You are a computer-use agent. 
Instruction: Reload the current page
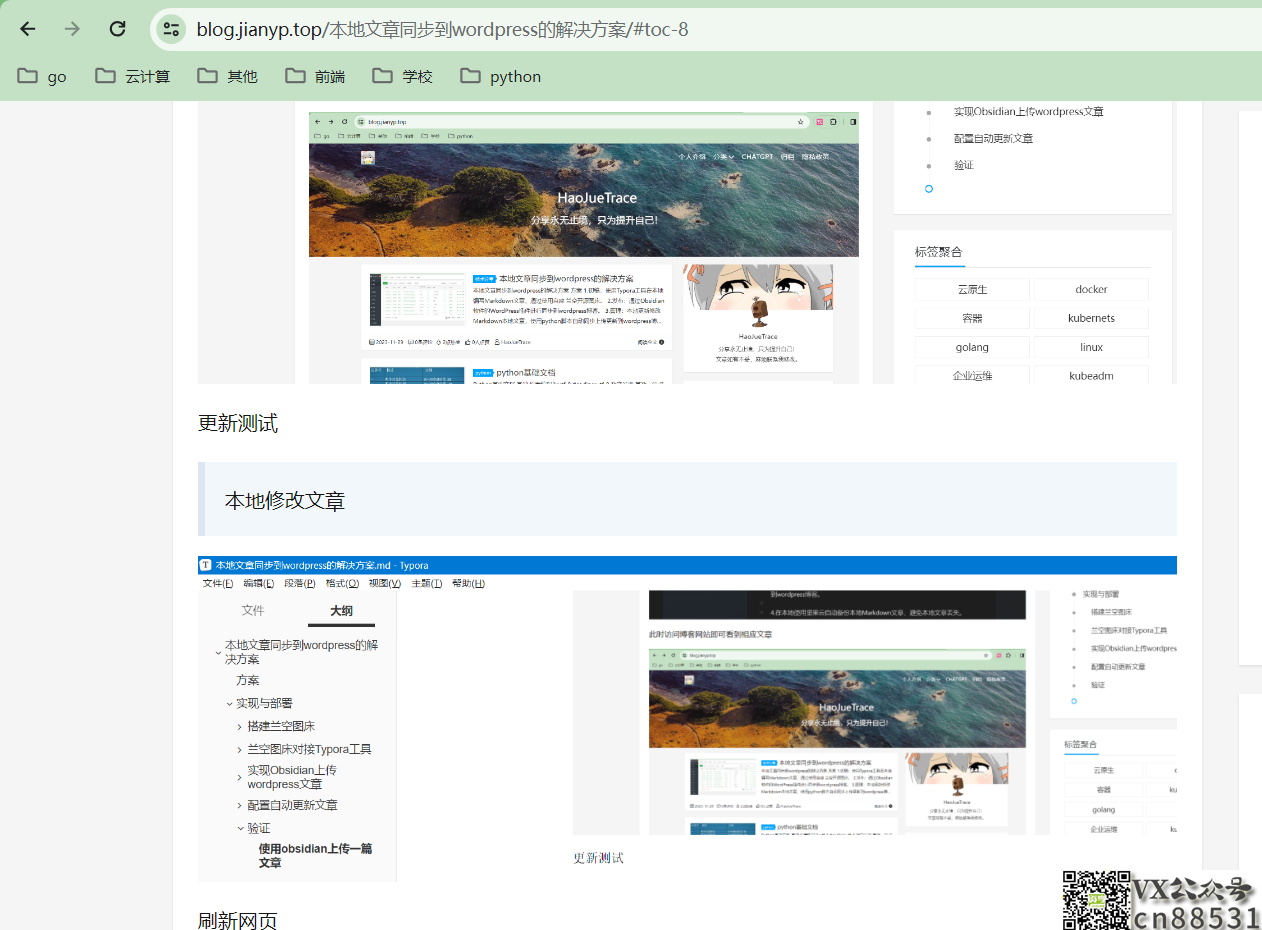(118, 29)
